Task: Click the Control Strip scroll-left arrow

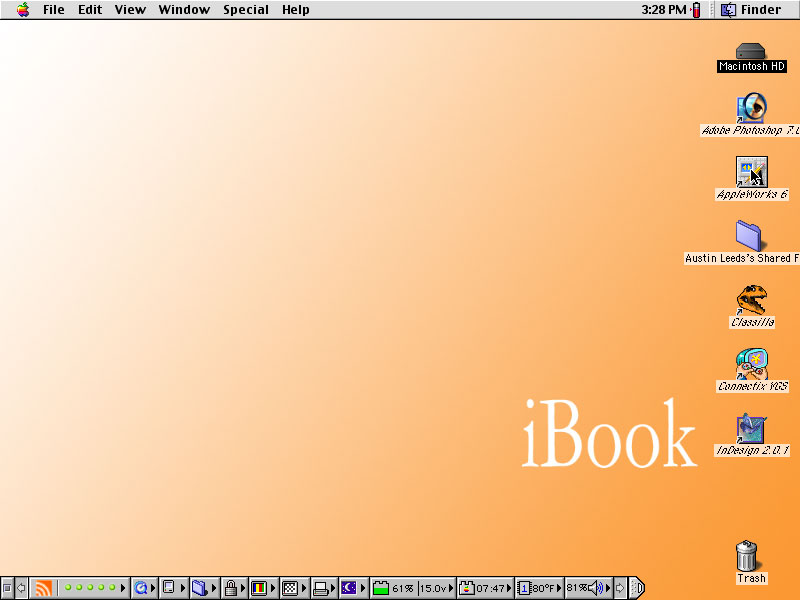Action: tap(21, 588)
